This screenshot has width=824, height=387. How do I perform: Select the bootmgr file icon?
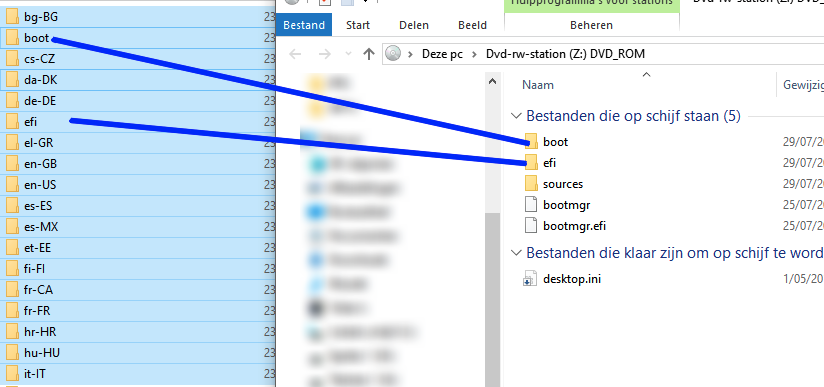pyautogui.click(x=531, y=205)
